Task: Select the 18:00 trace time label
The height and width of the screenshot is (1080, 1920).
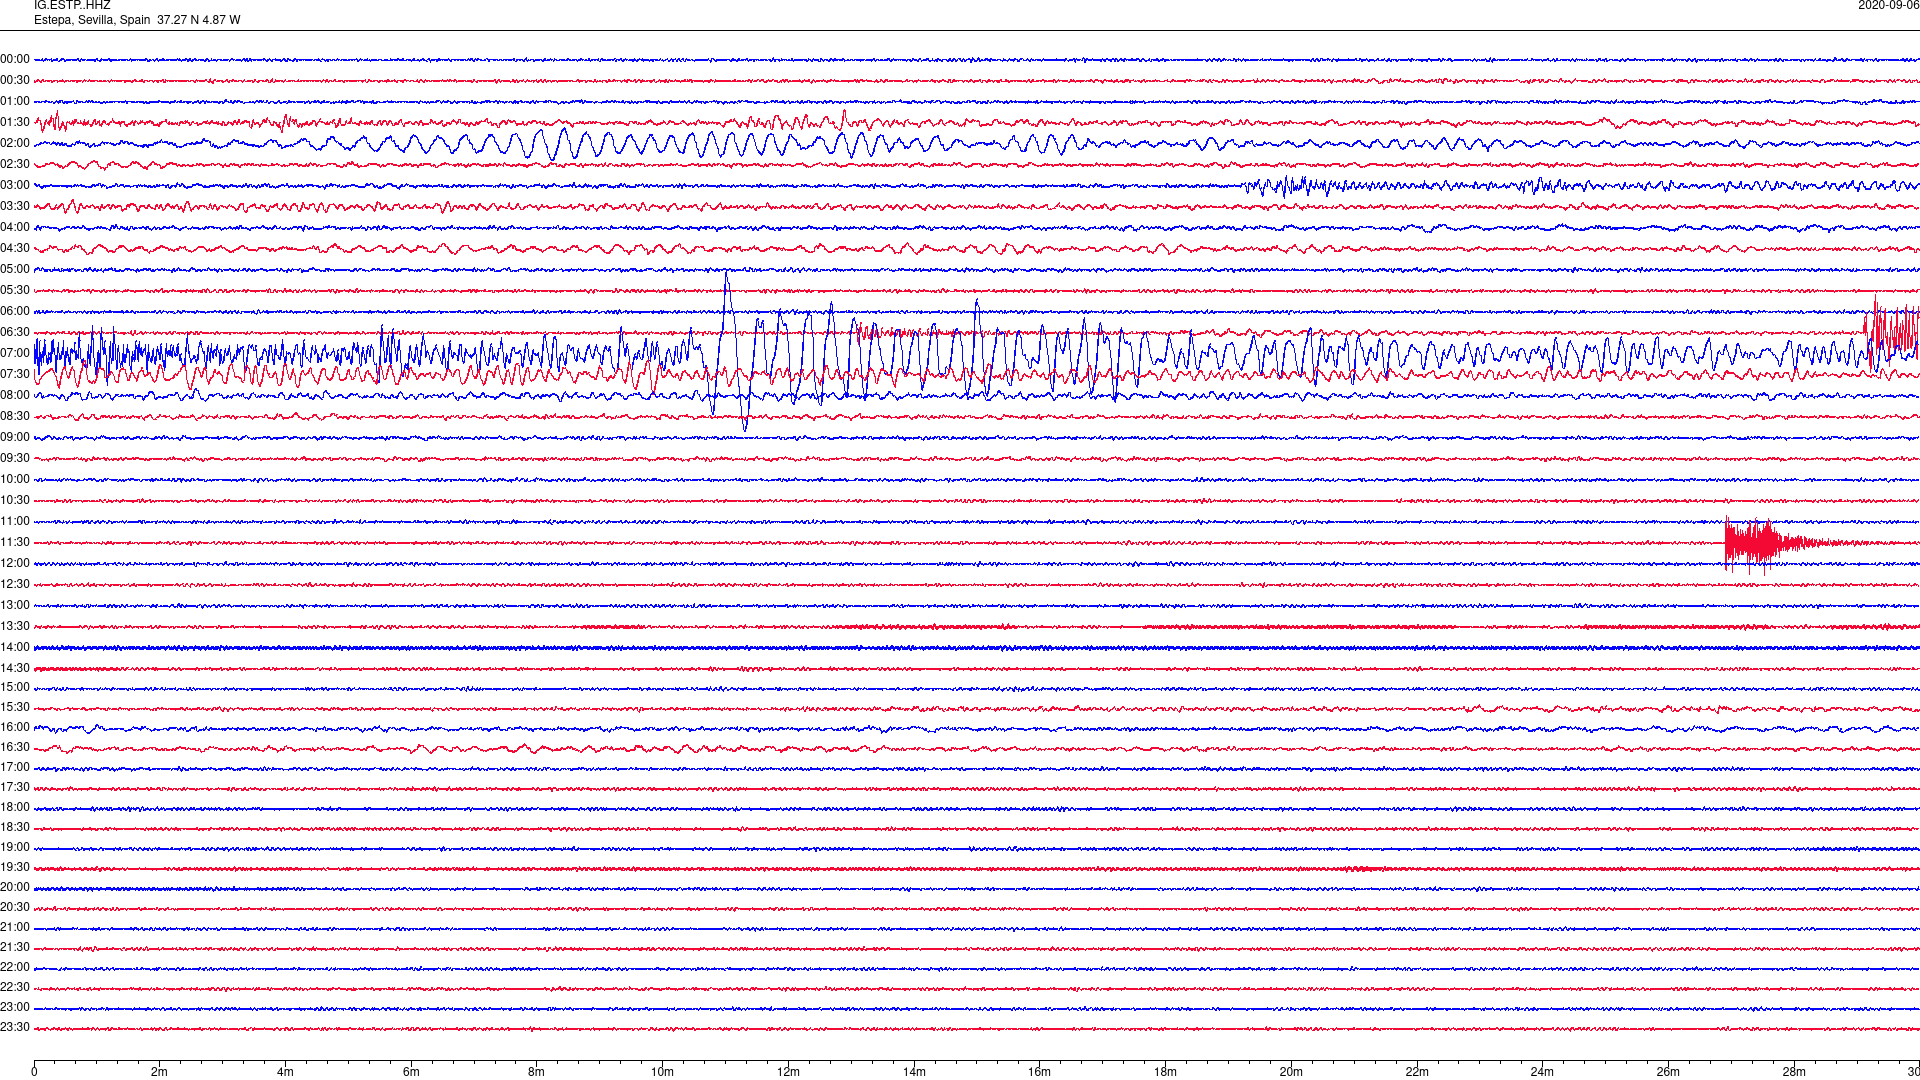Action: (15, 808)
